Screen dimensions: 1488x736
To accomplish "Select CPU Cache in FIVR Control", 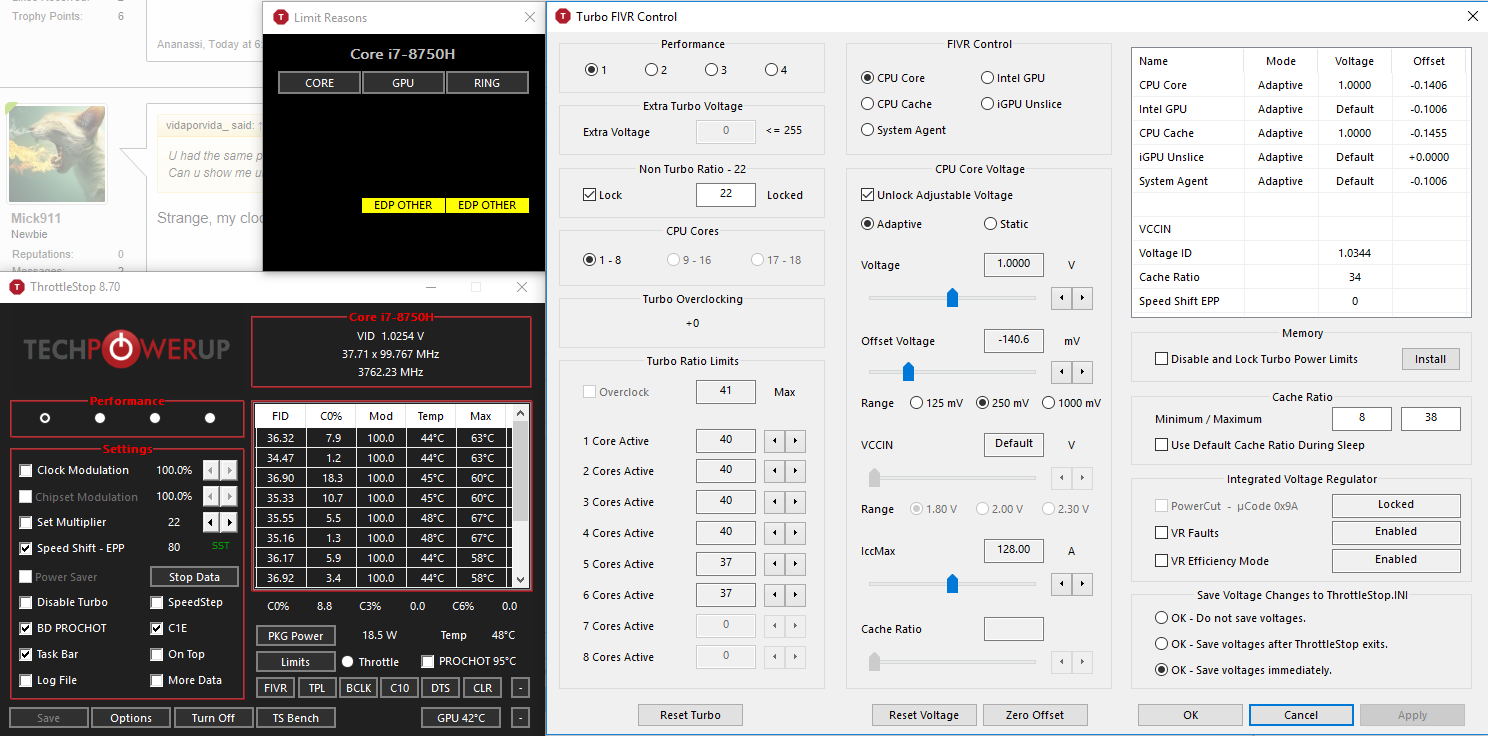I will pos(868,104).
